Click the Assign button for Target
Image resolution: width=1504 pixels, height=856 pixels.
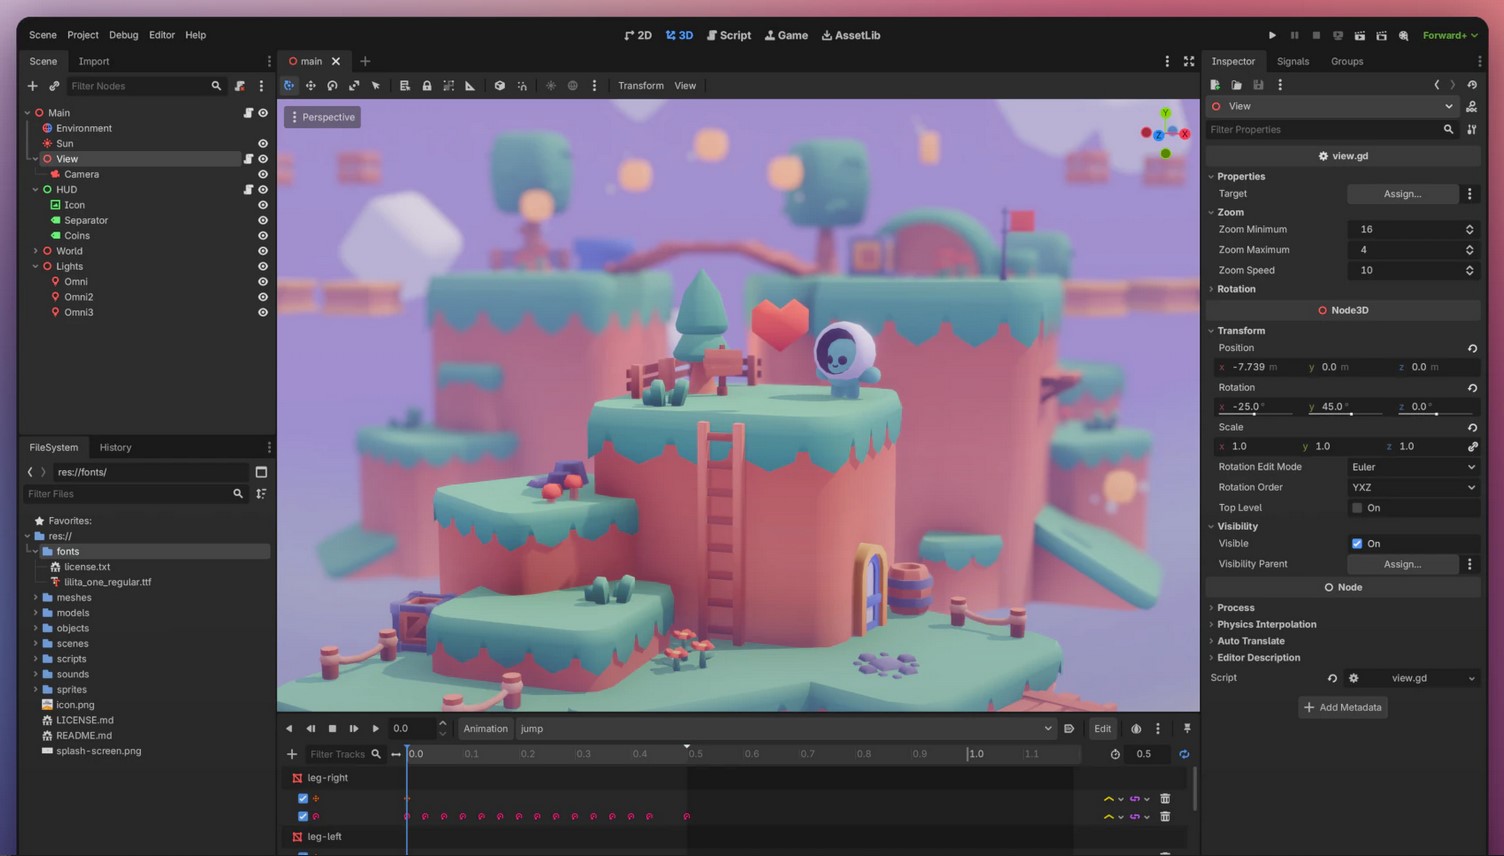[x=1401, y=194]
